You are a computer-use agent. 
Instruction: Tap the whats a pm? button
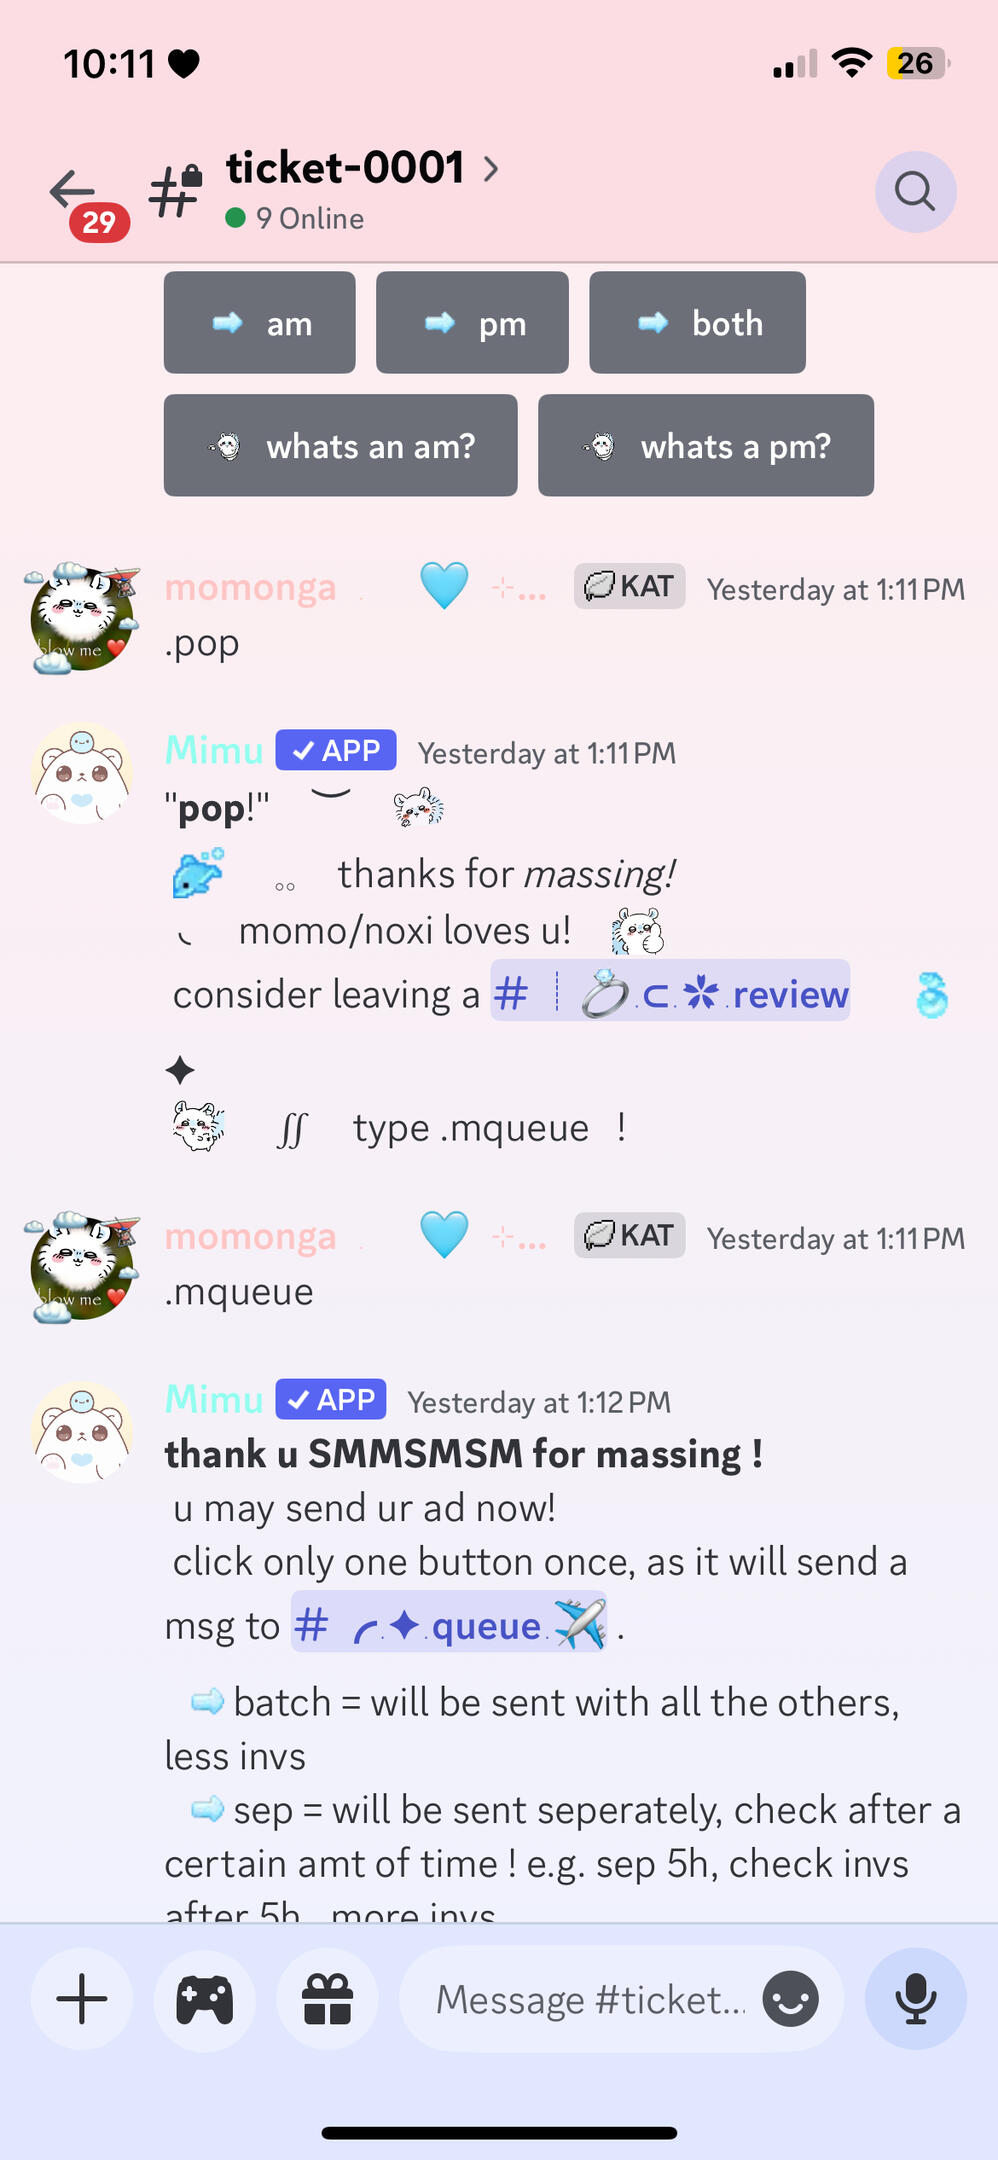[706, 445]
